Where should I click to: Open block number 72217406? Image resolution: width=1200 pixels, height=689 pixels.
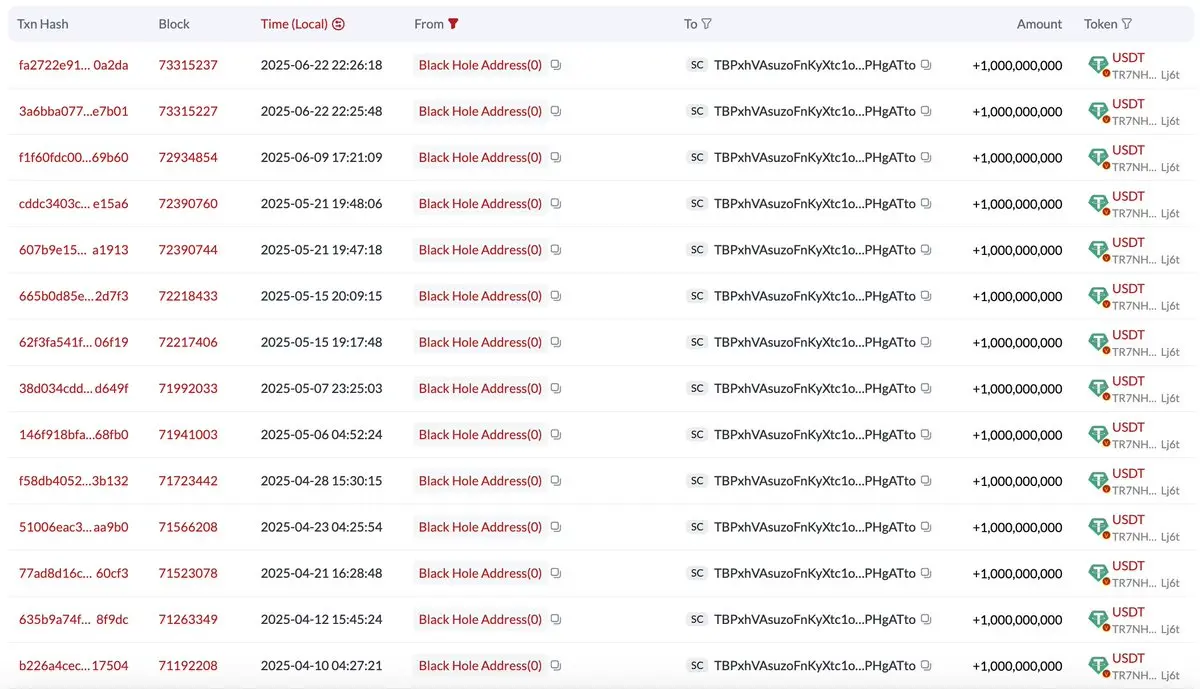[x=188, y=342]
